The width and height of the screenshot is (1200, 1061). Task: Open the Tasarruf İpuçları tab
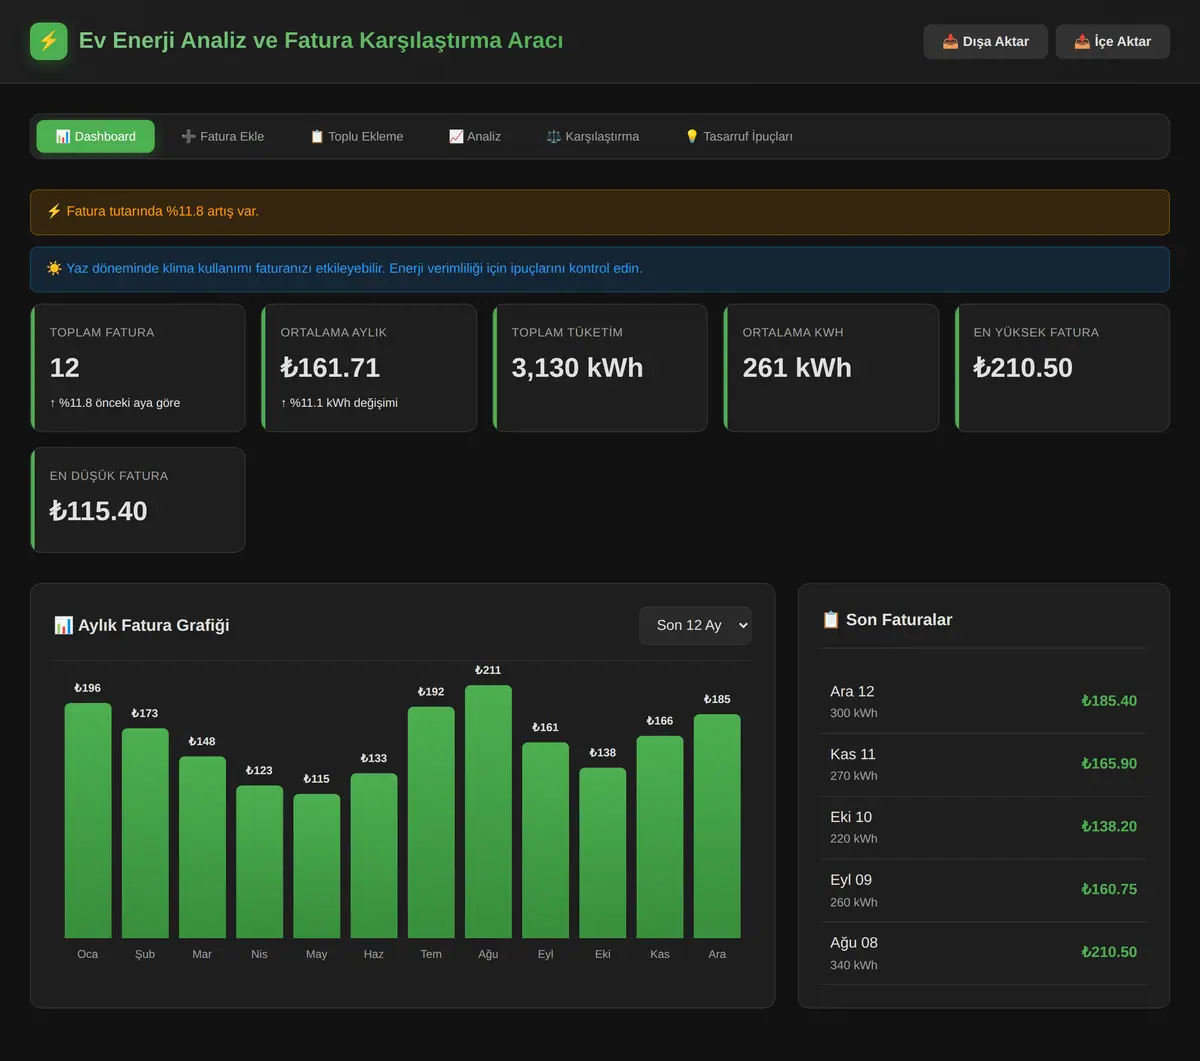[738, 136]
